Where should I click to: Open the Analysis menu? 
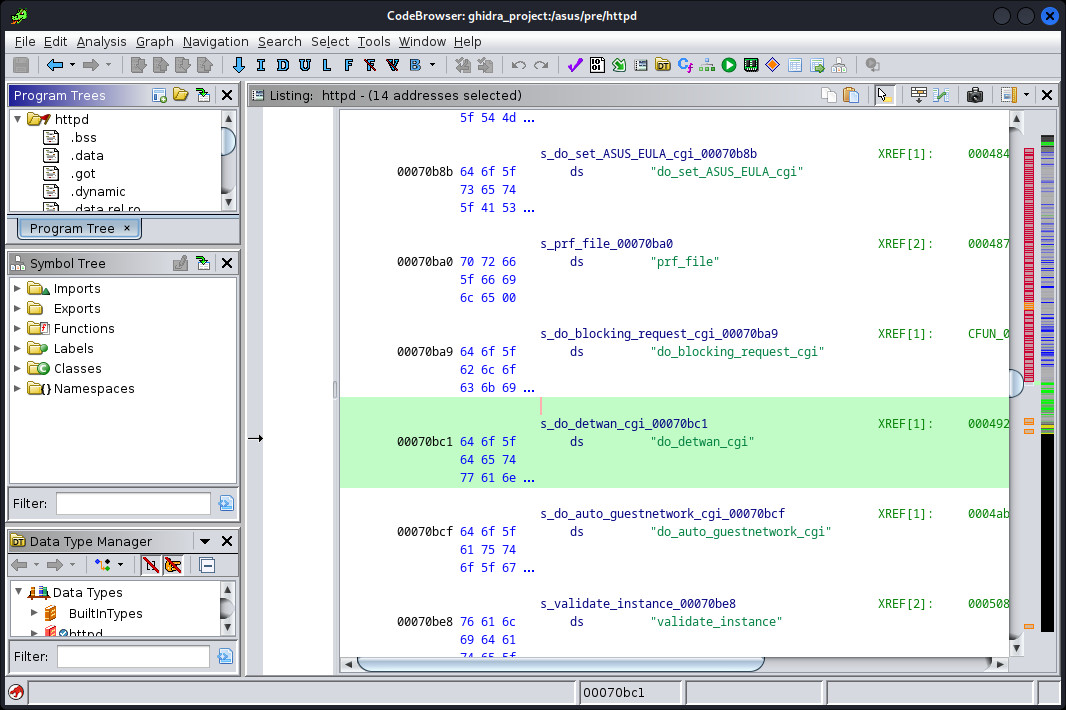(x=101, y=41)
